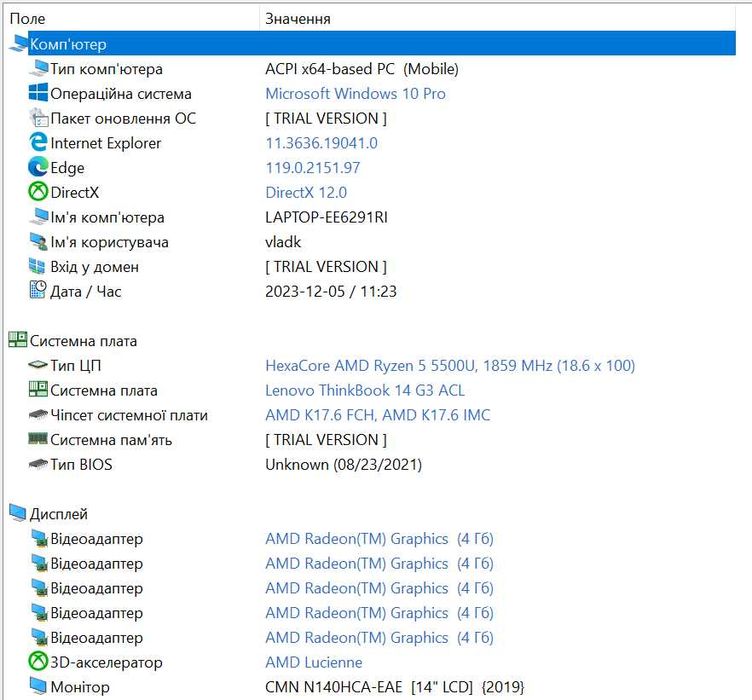Open the Lenovo ThinkBook 14 G3 ACL link
752x700 pixels.
(365, 390)
